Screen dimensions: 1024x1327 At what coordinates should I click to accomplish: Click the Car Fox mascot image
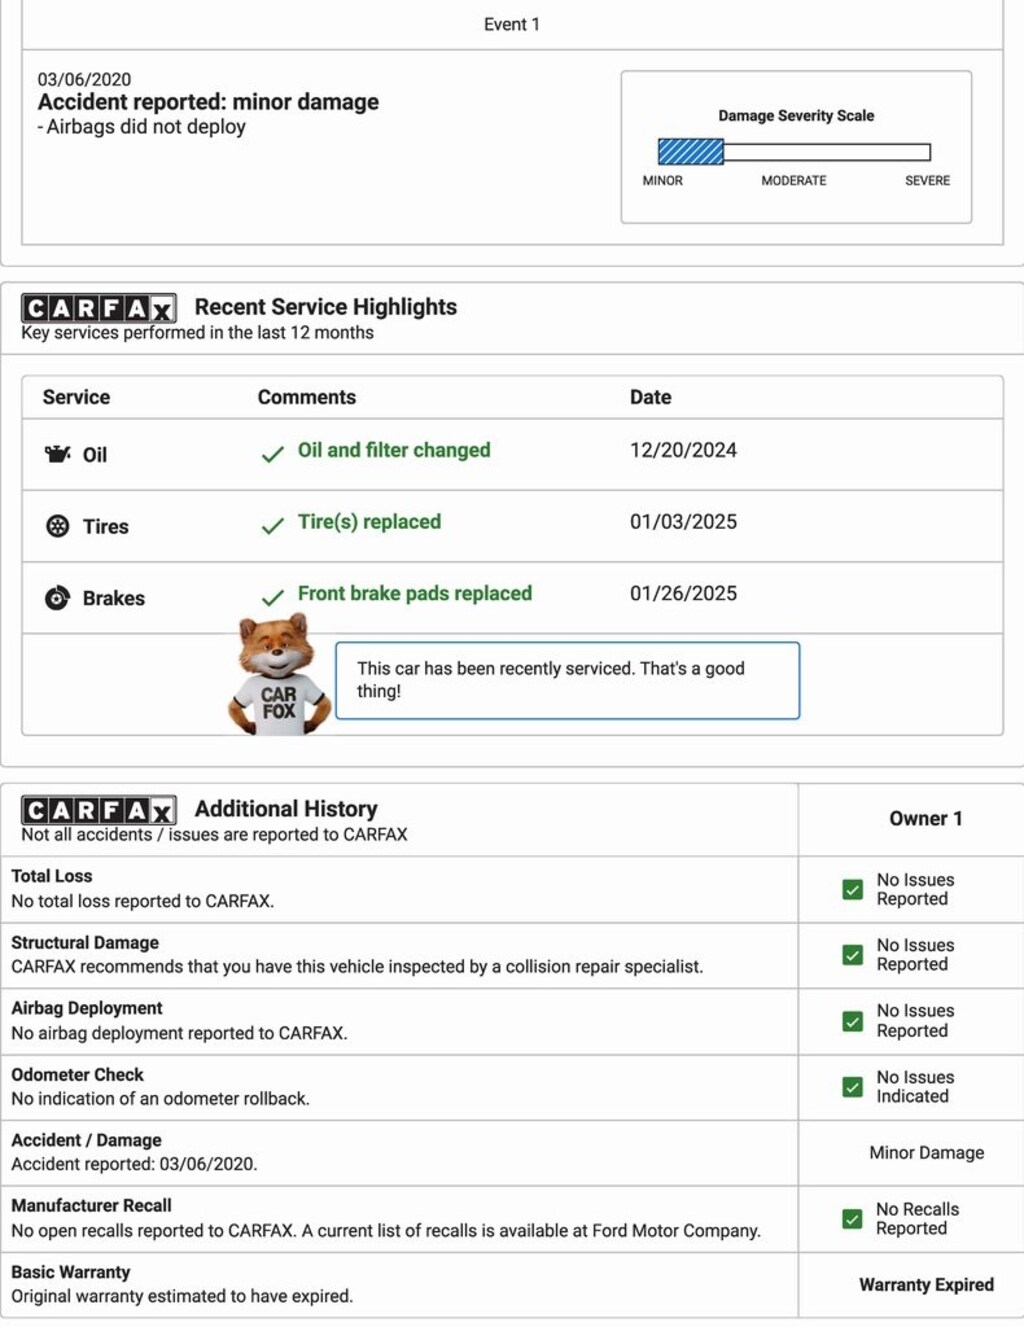point(279,677)
